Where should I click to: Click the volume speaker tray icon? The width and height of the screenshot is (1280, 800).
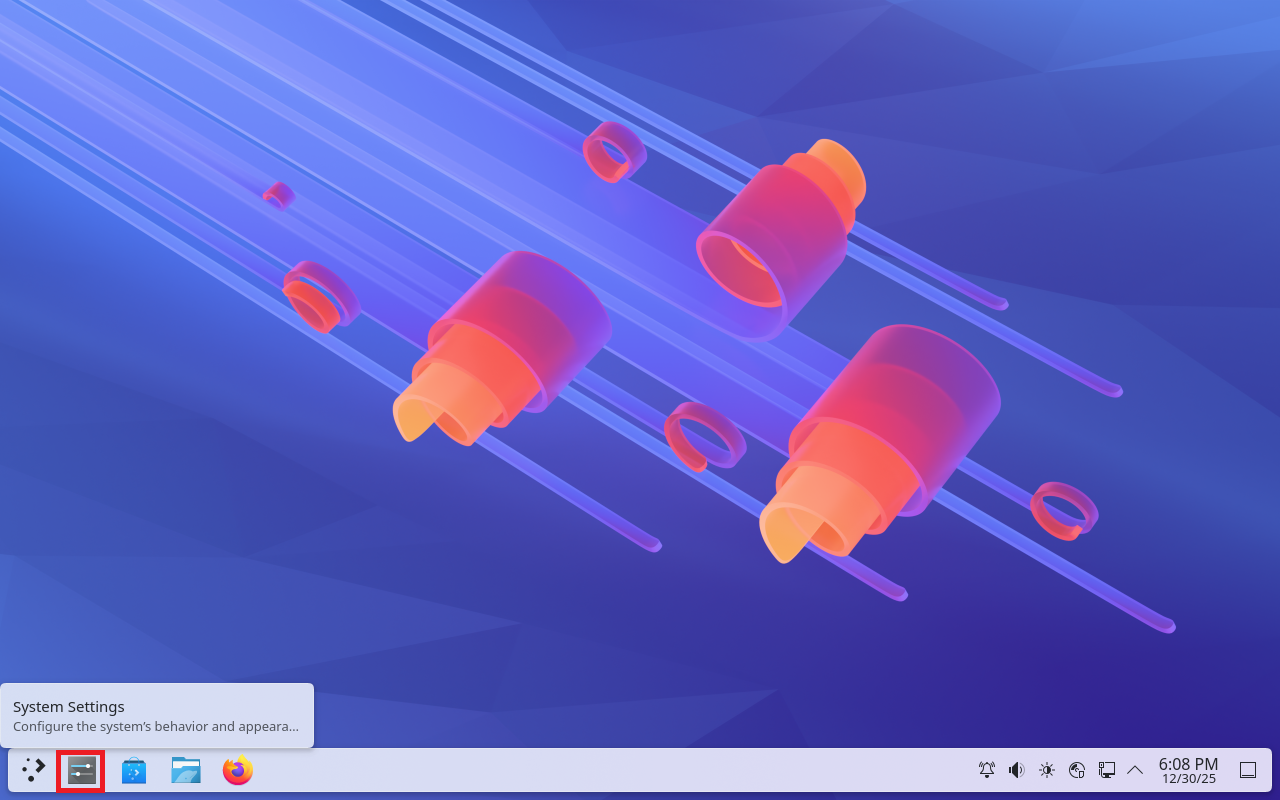tap(1017, 770)
